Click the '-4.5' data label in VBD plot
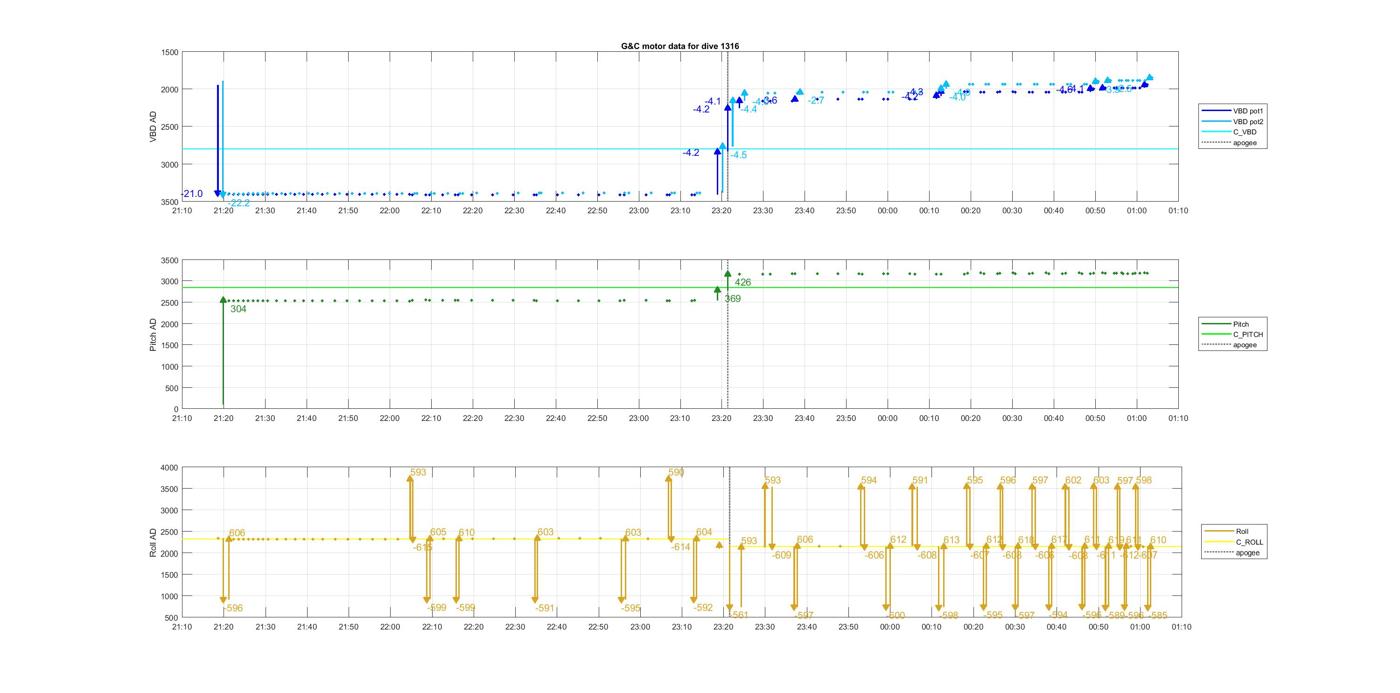The height and width of the screenshot is (693, 1400). click(x=738, y=155)
